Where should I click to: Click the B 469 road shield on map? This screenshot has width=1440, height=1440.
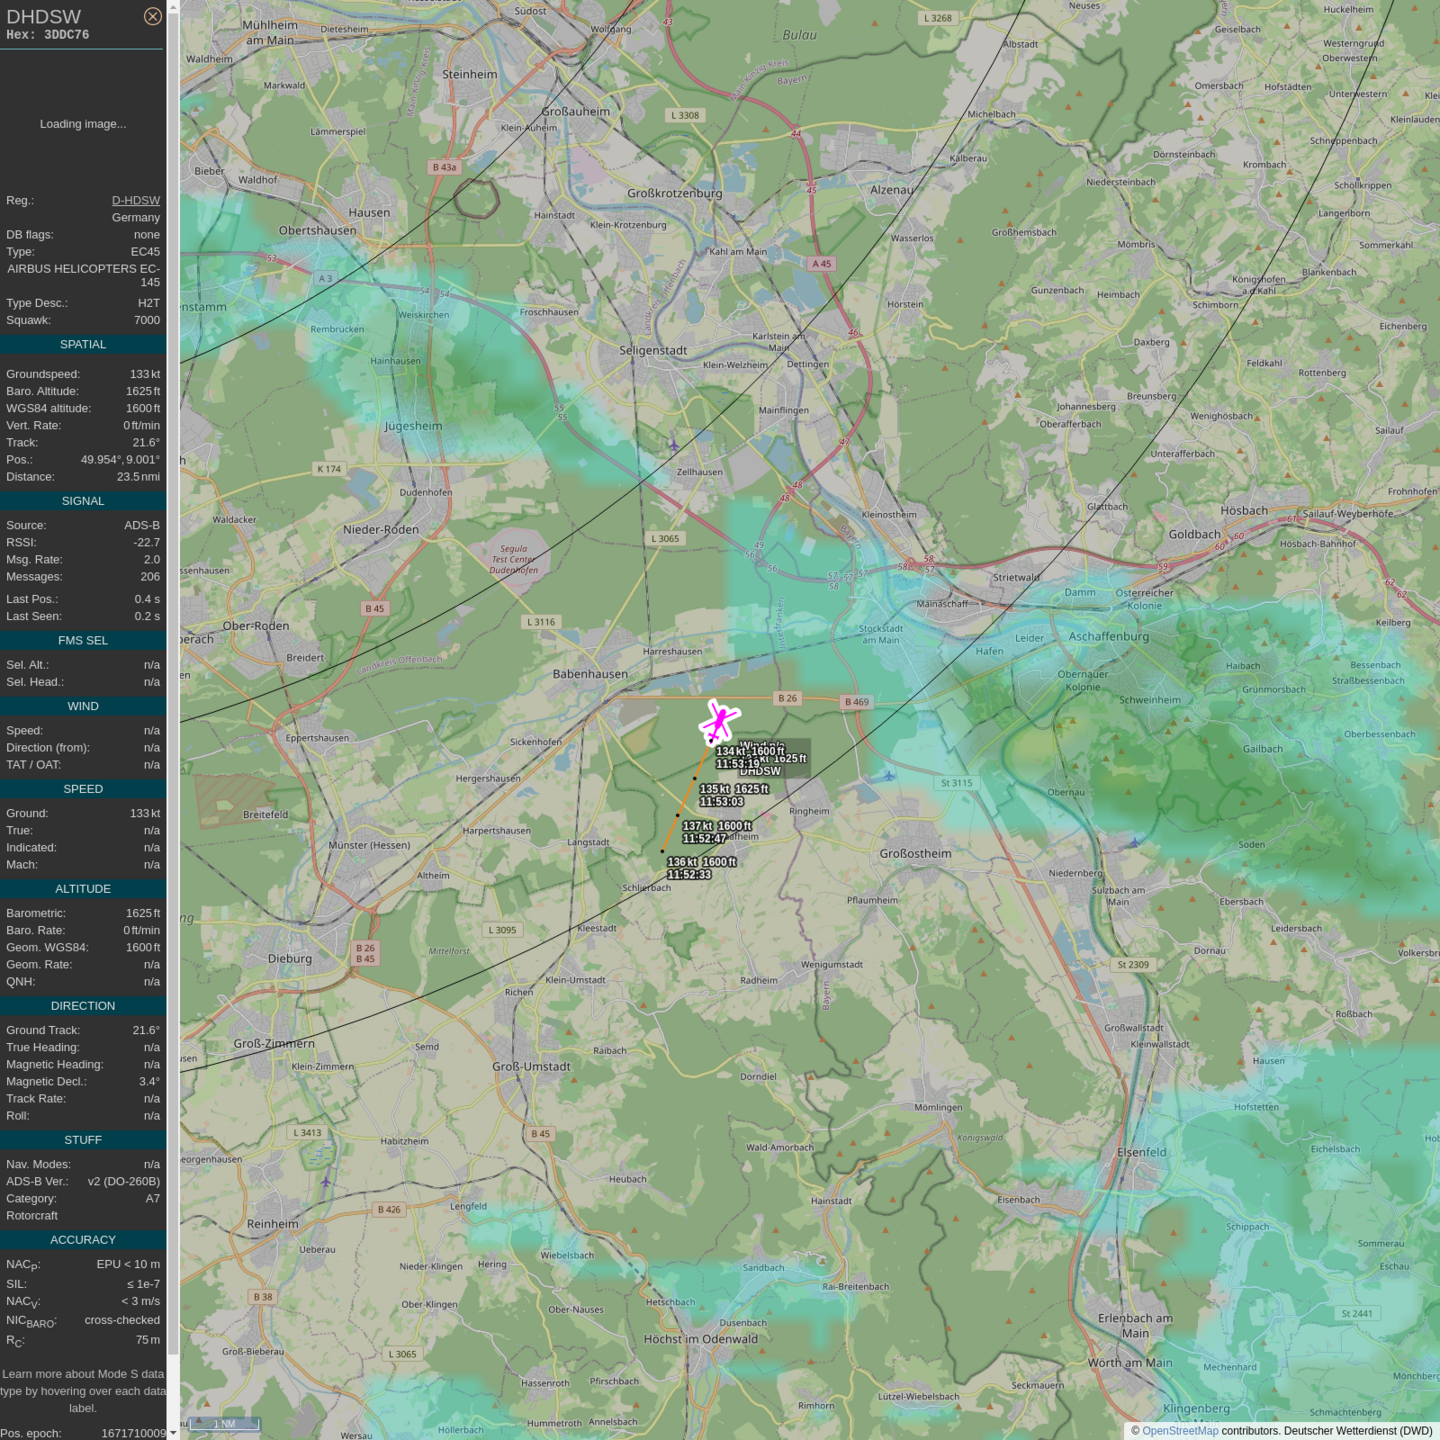(x=856, y=702)
